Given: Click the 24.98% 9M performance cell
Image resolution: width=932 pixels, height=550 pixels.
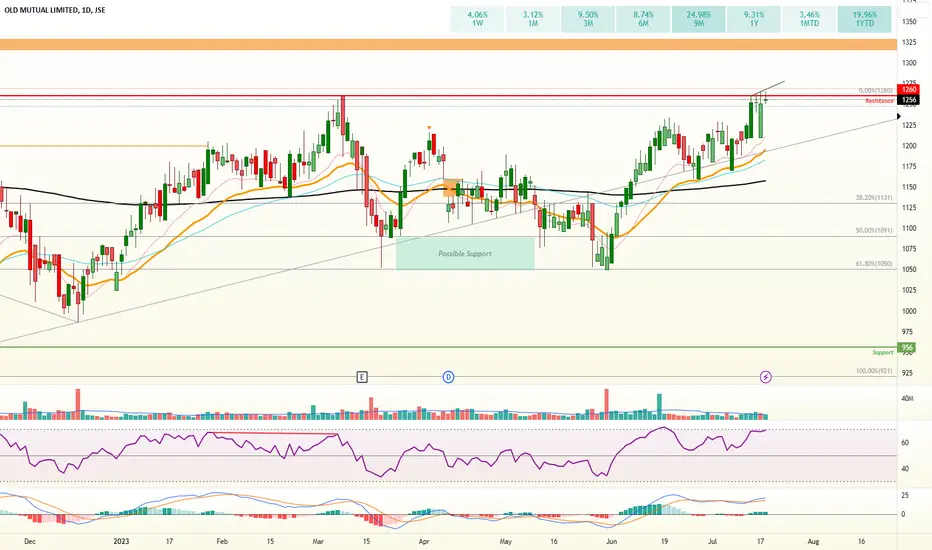Looking at the screenshot, I should (698, 19).
